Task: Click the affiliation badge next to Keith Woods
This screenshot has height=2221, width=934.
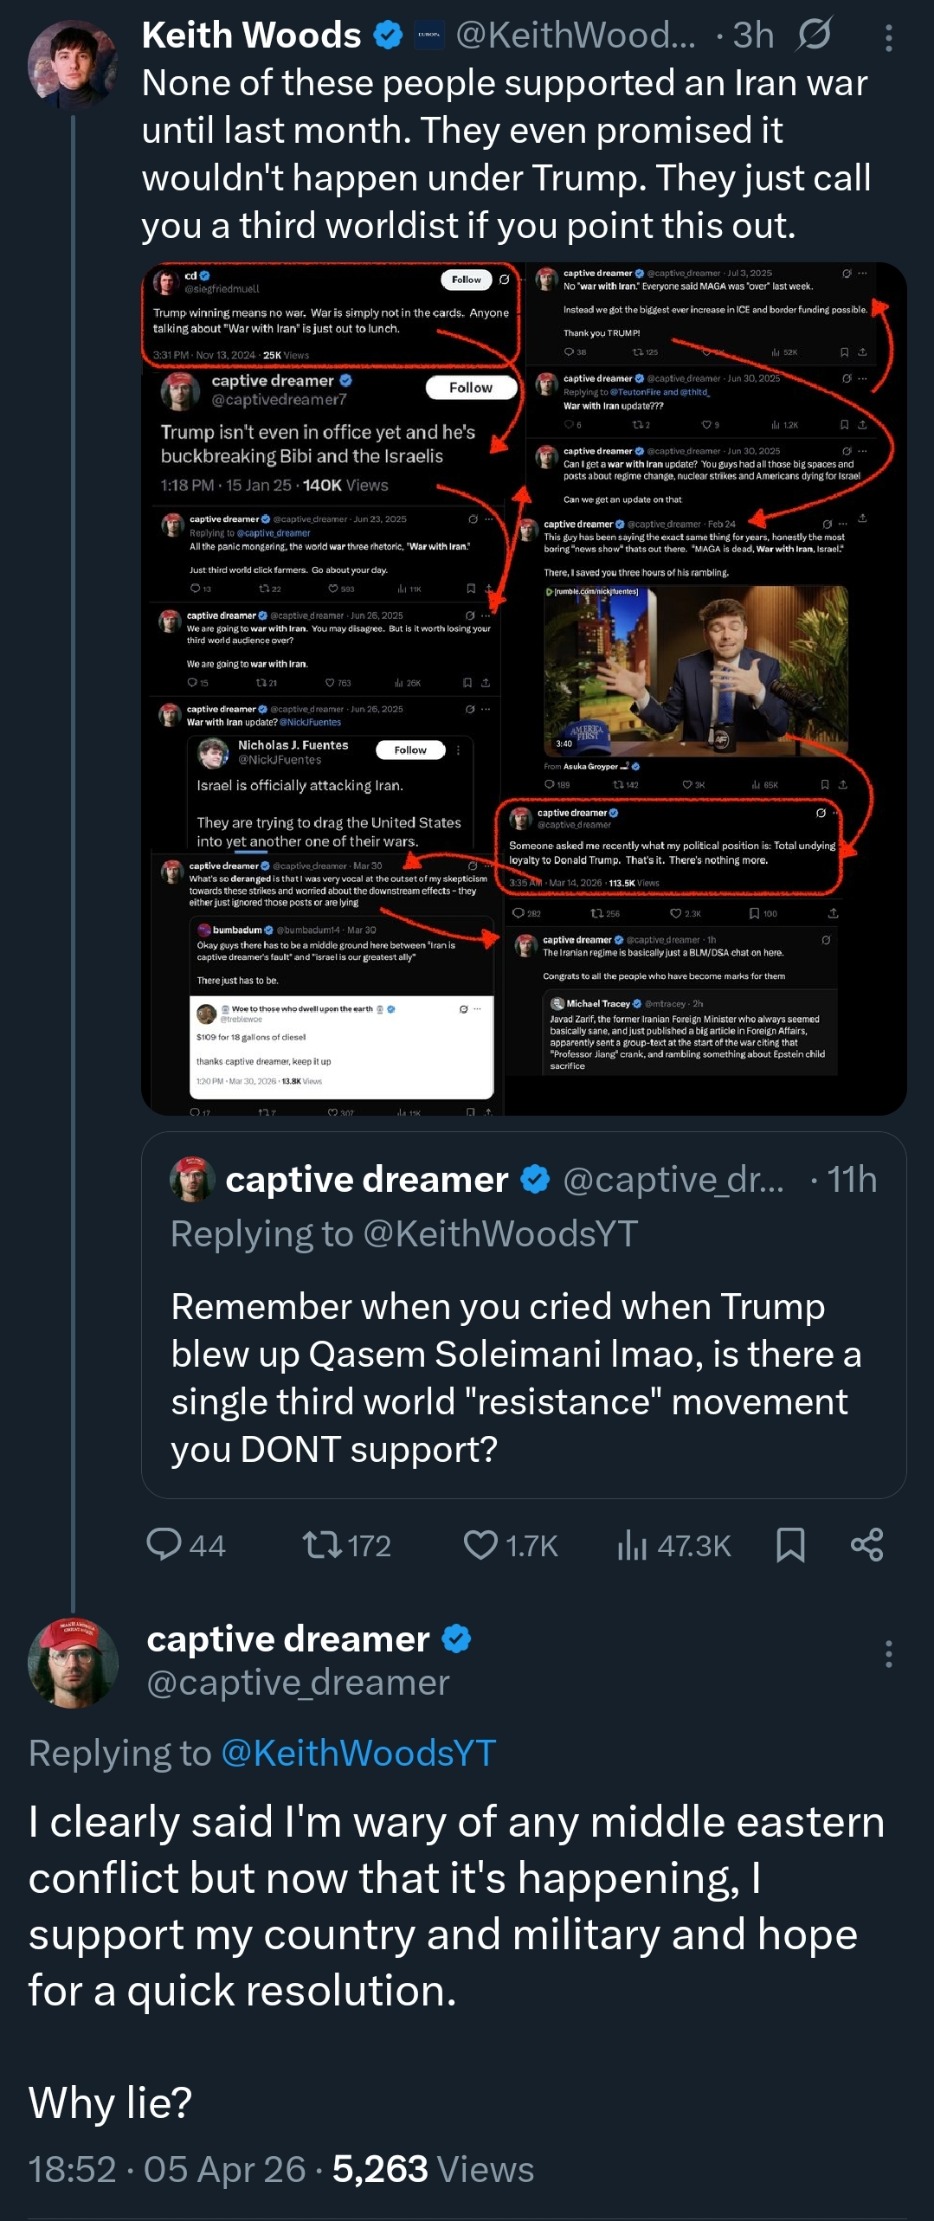Action: pos(428,36)
